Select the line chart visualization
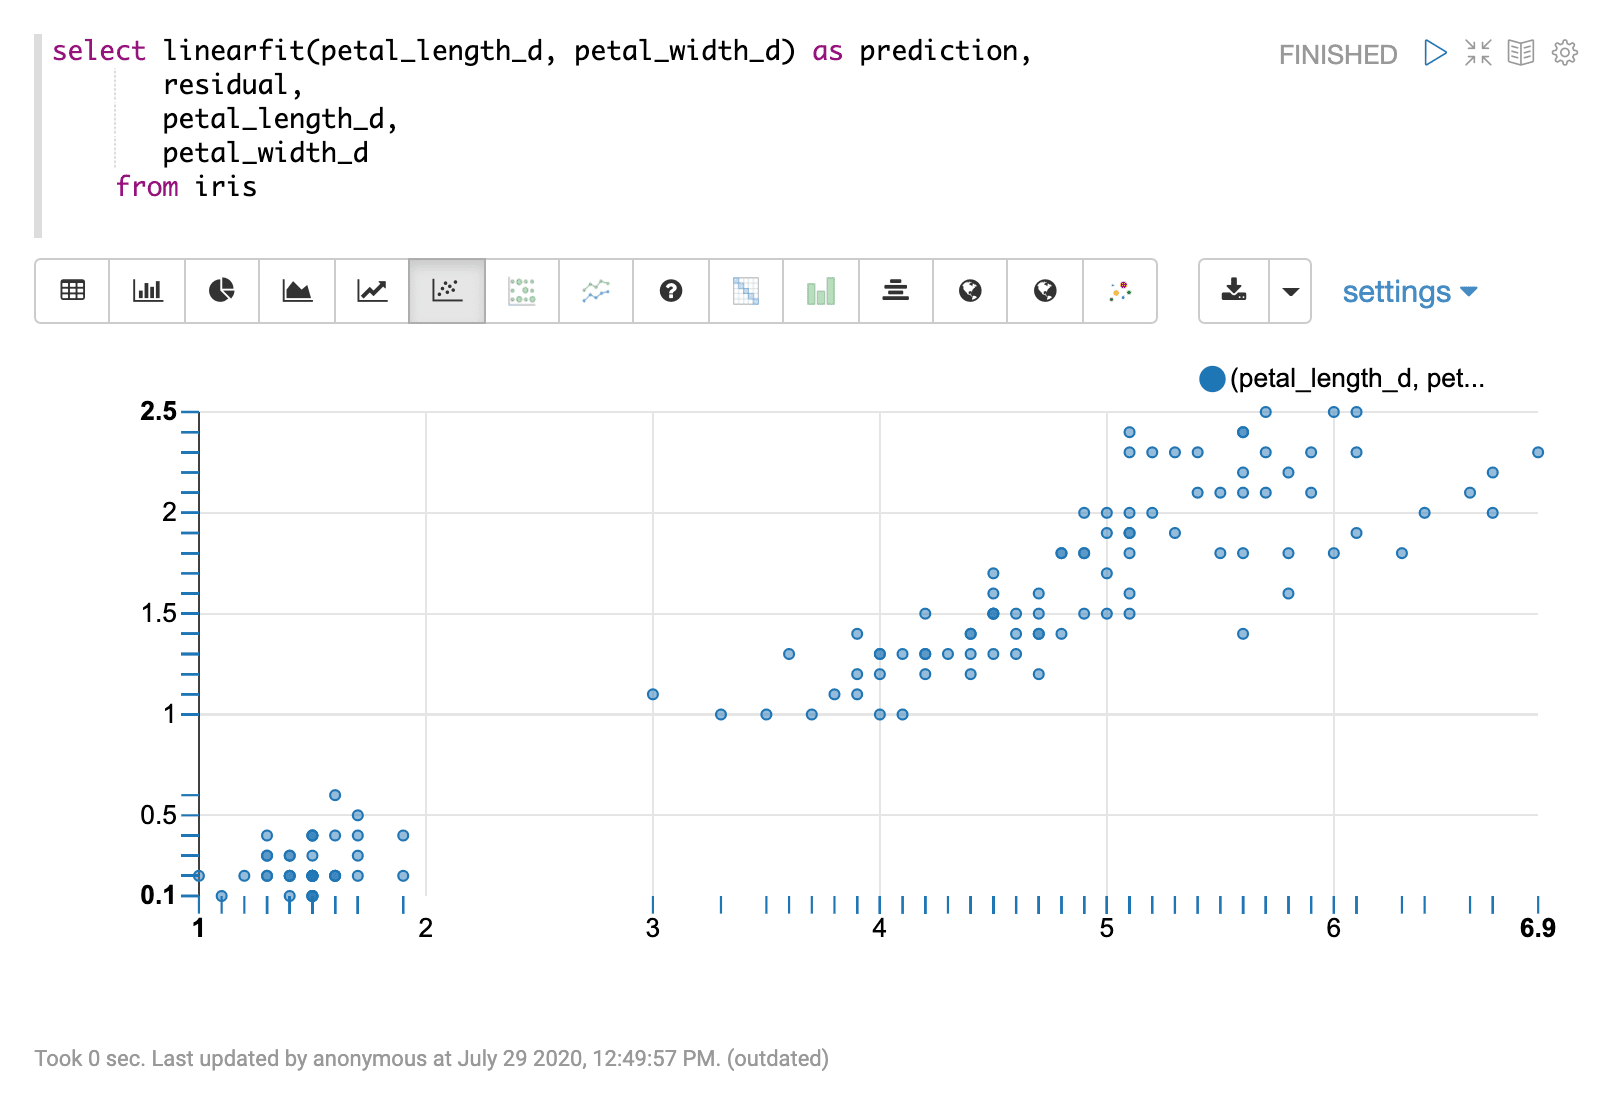1614x1098 pixels. [x=371, y=291]
